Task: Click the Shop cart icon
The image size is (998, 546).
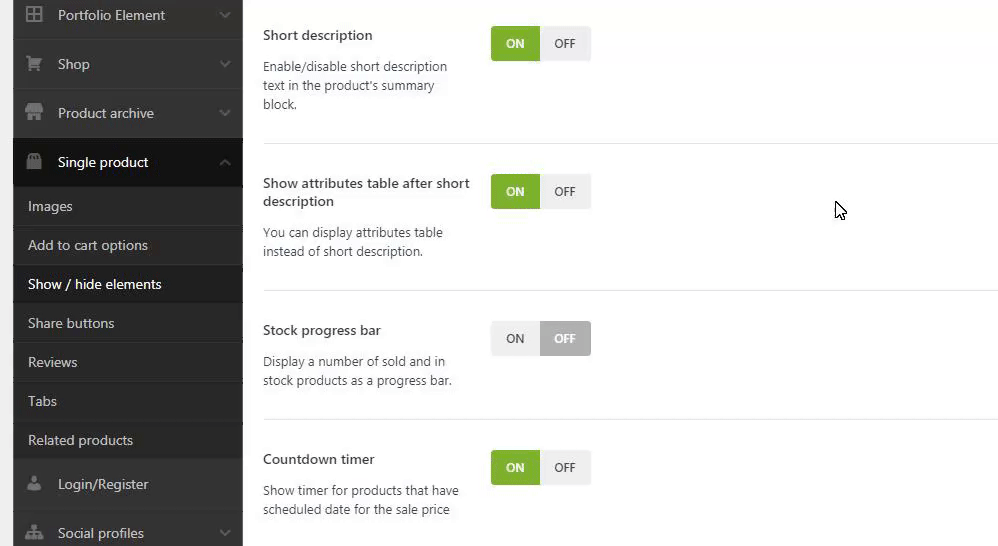Action: (34, 64)
